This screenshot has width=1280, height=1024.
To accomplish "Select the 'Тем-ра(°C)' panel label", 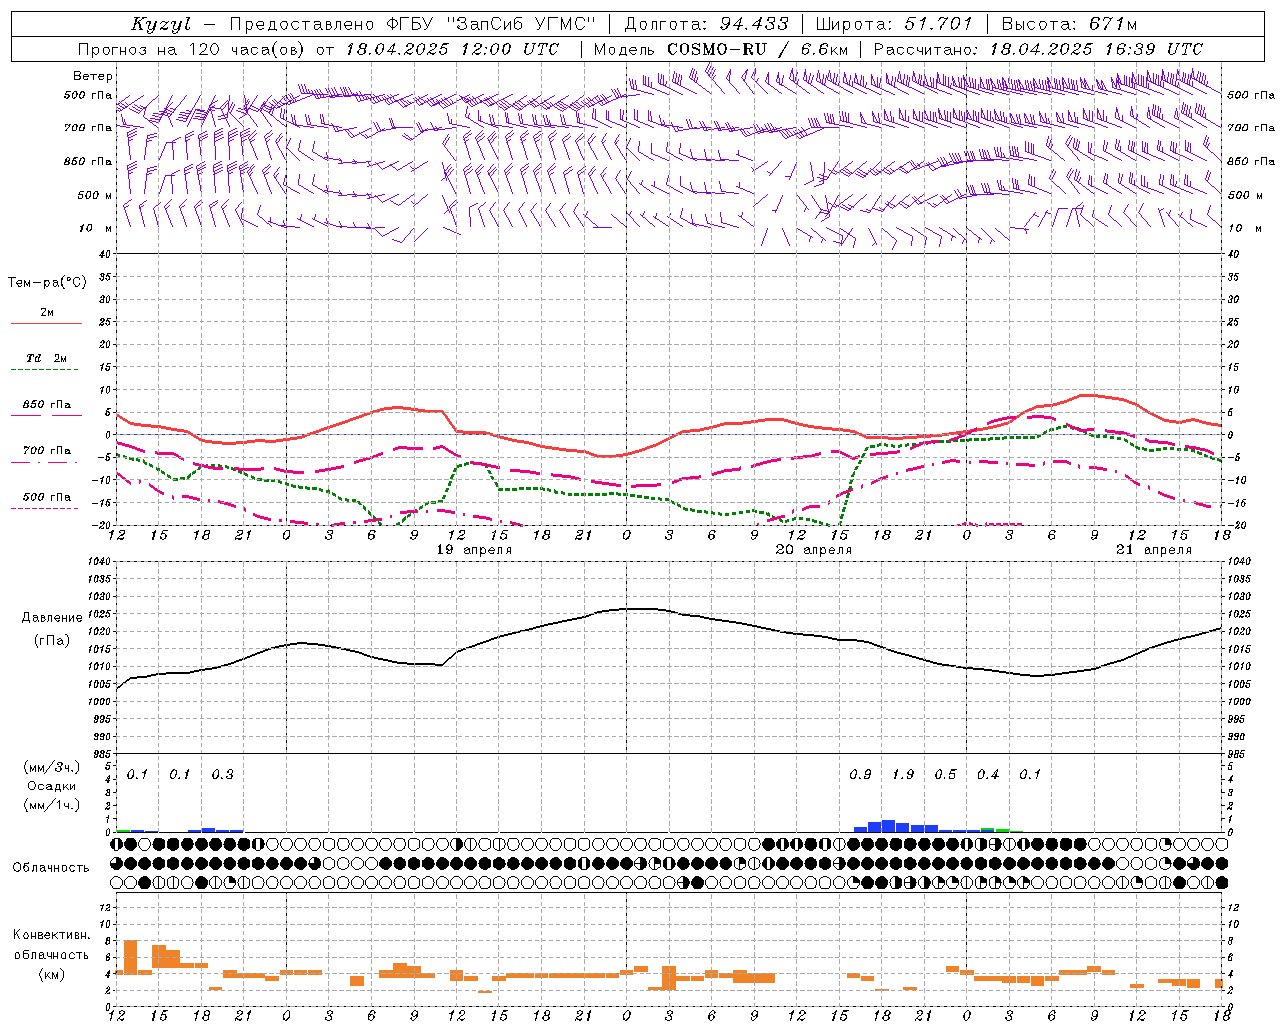I will click(x=47, y=283).
